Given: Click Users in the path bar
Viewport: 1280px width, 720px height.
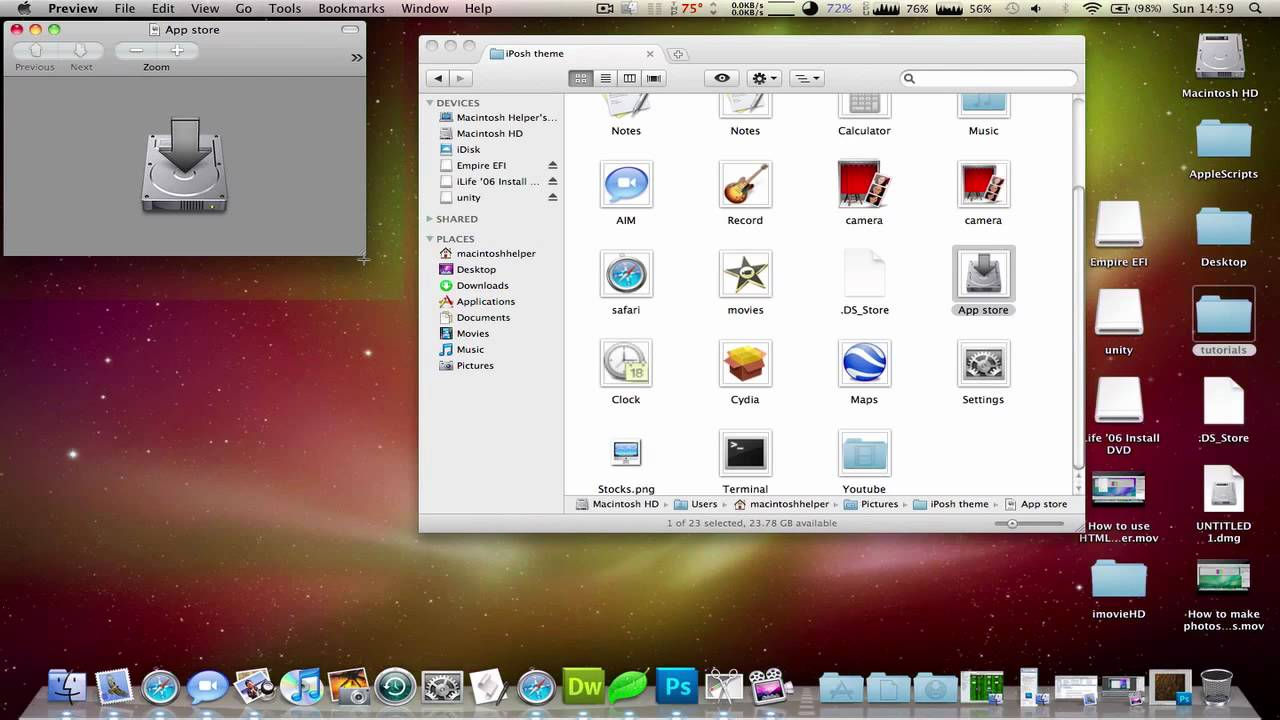Looking at the screenshot, I should tap(696, 504).
